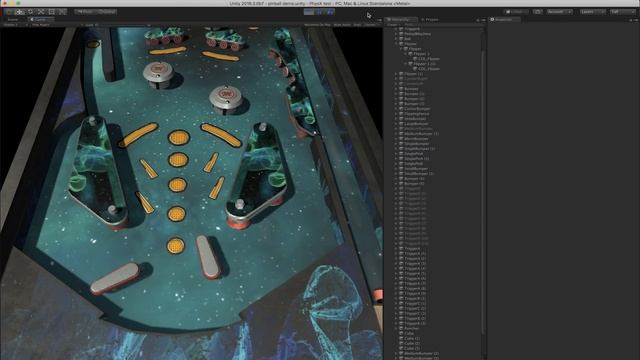Collapse the Flipper 1 child object
Viewport: 640px width, 360px height.
pos(406,54)
